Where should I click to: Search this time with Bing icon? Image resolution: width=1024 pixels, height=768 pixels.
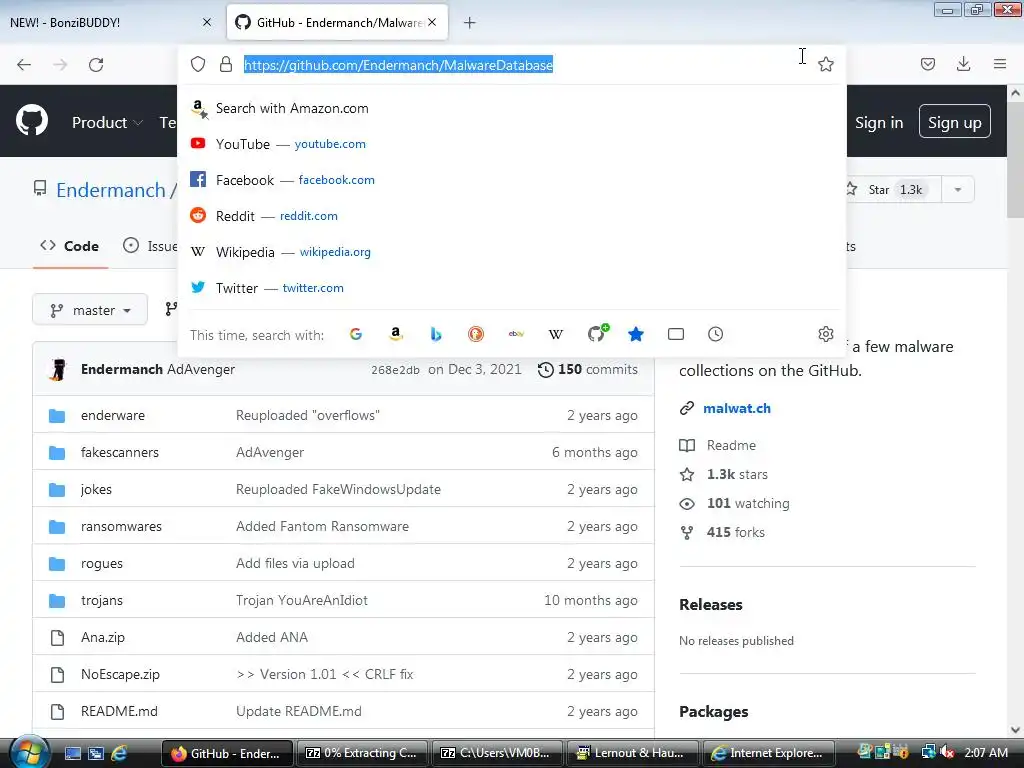[436, 334]
